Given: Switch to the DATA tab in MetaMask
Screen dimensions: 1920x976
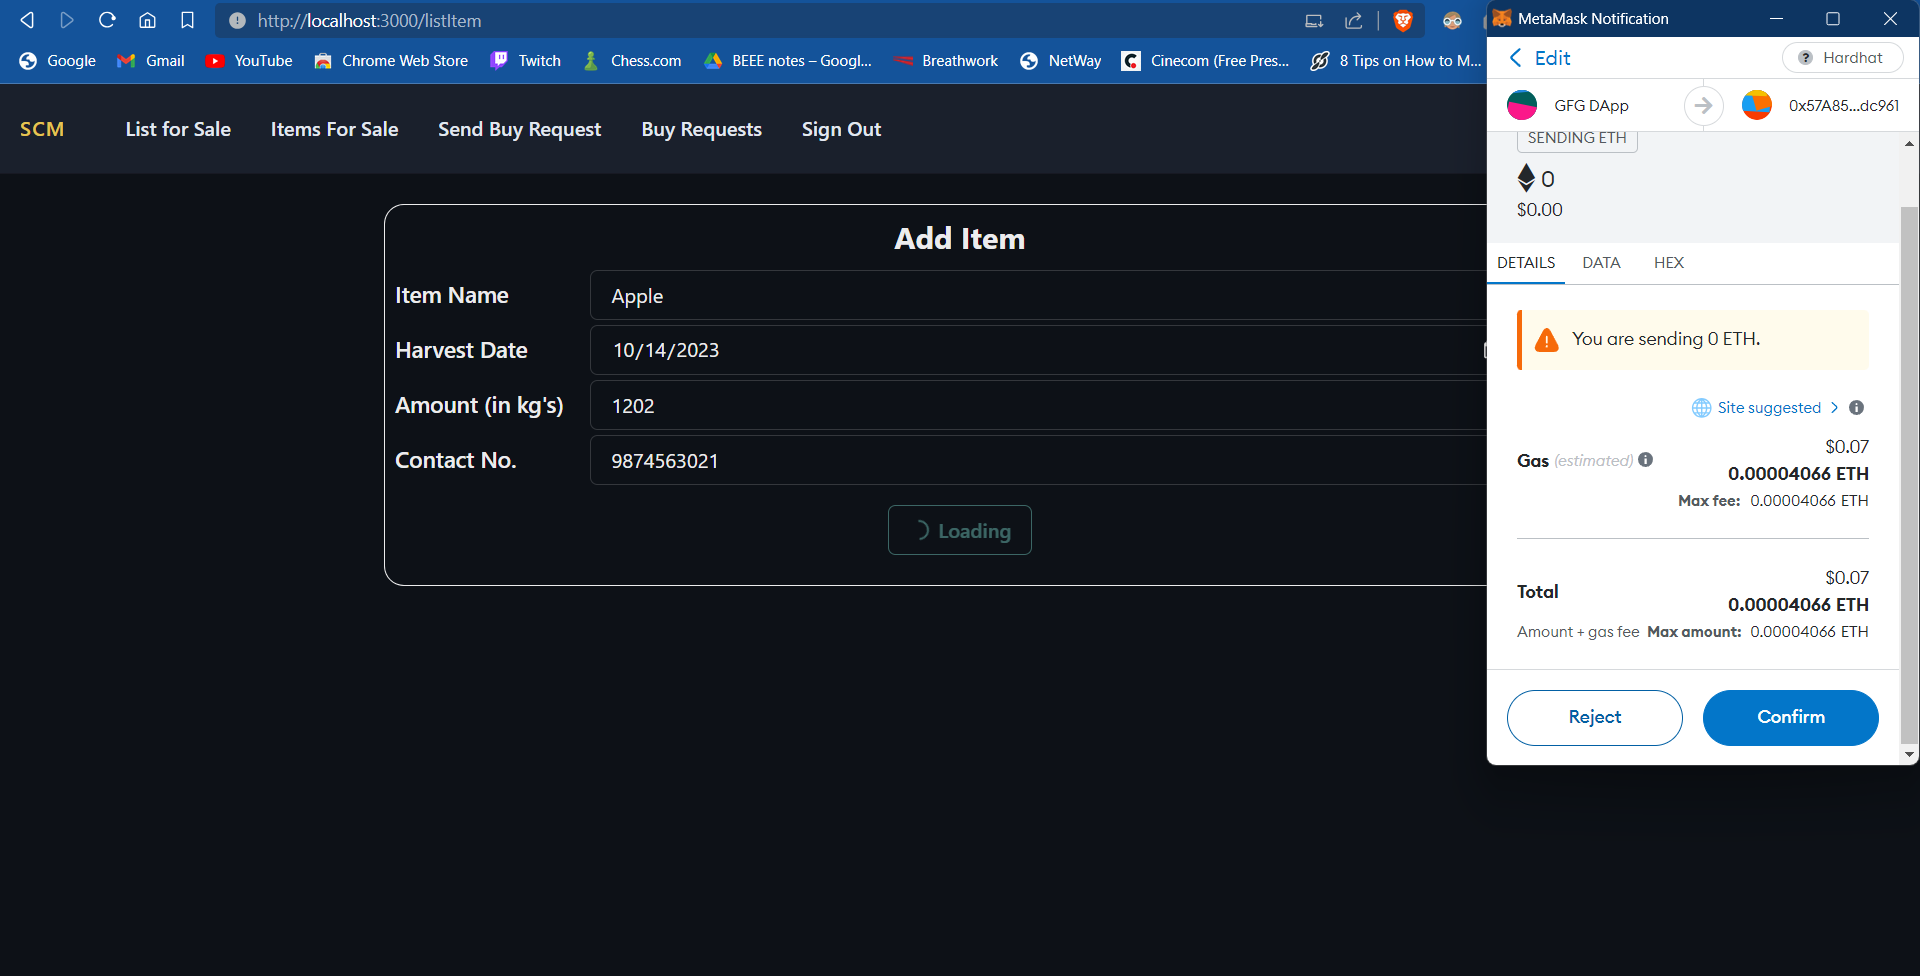Looking at the screenshot, I should click(x=1601, y=263).
